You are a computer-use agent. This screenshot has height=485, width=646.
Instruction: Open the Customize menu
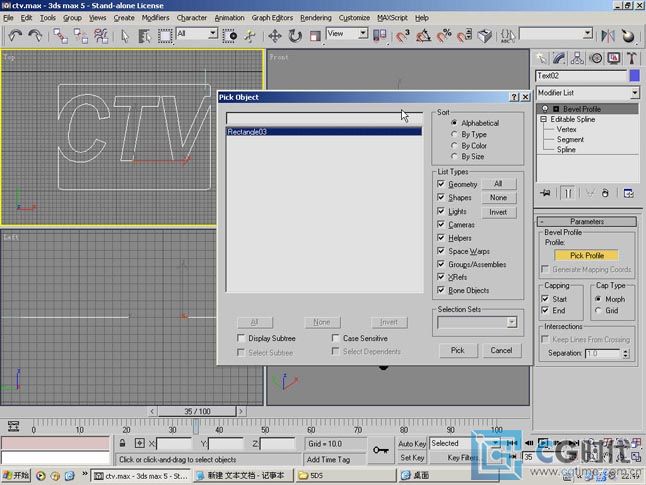click(354, 18)
